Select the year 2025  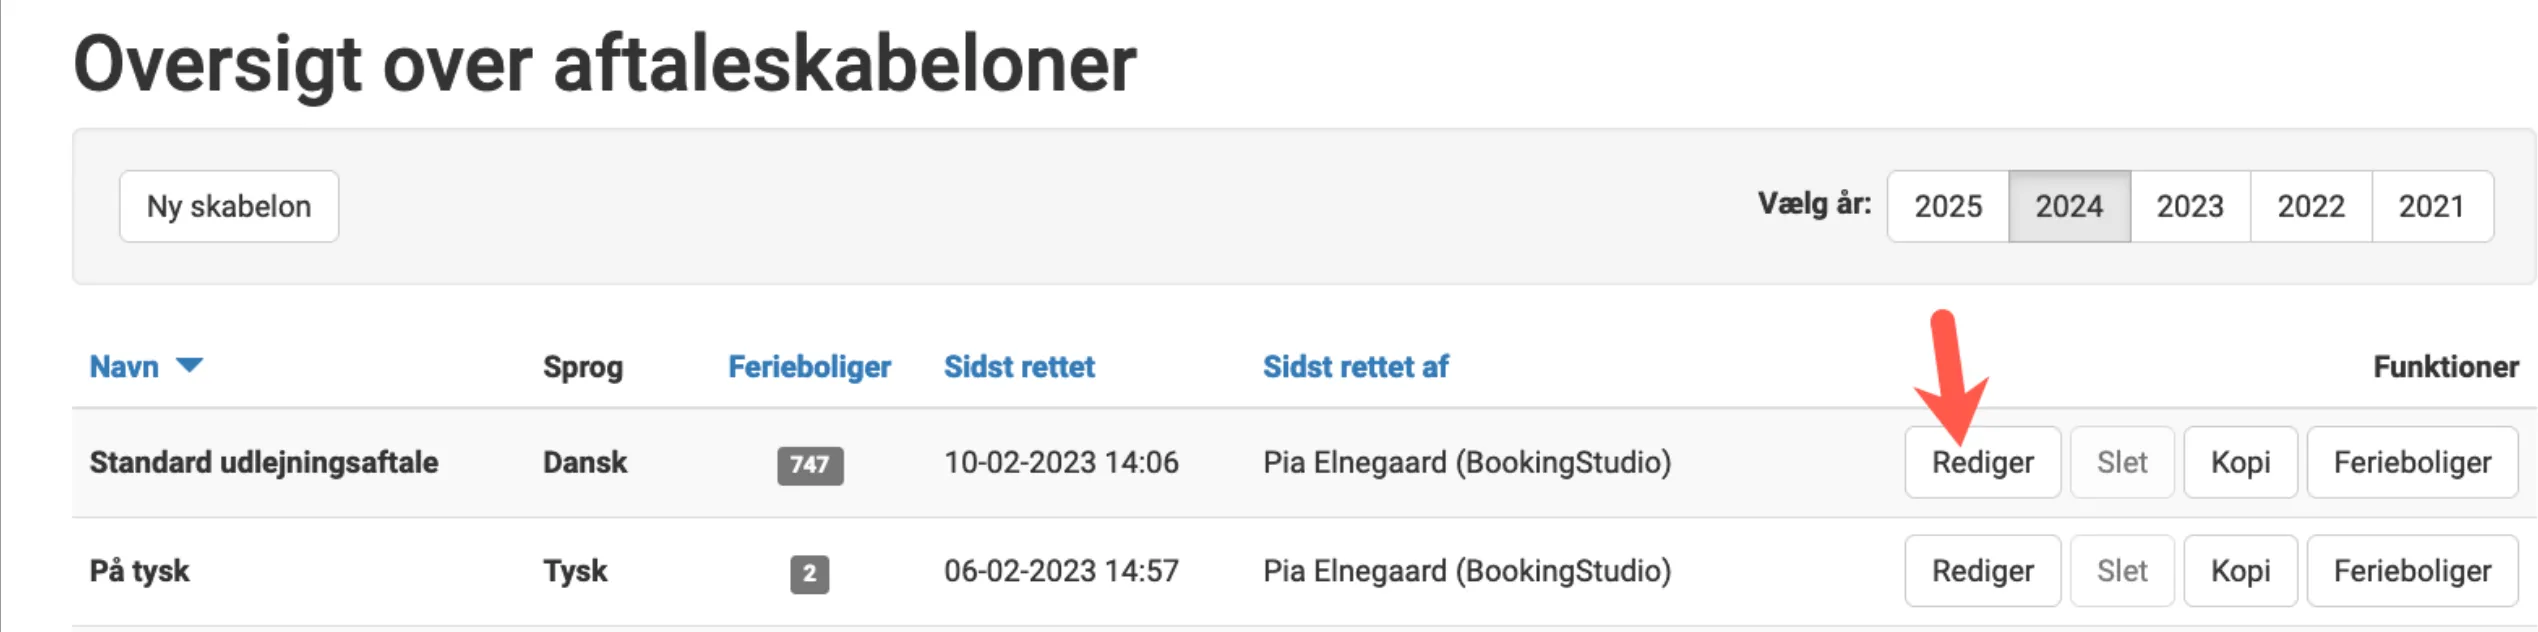[x=1948, y=206]
